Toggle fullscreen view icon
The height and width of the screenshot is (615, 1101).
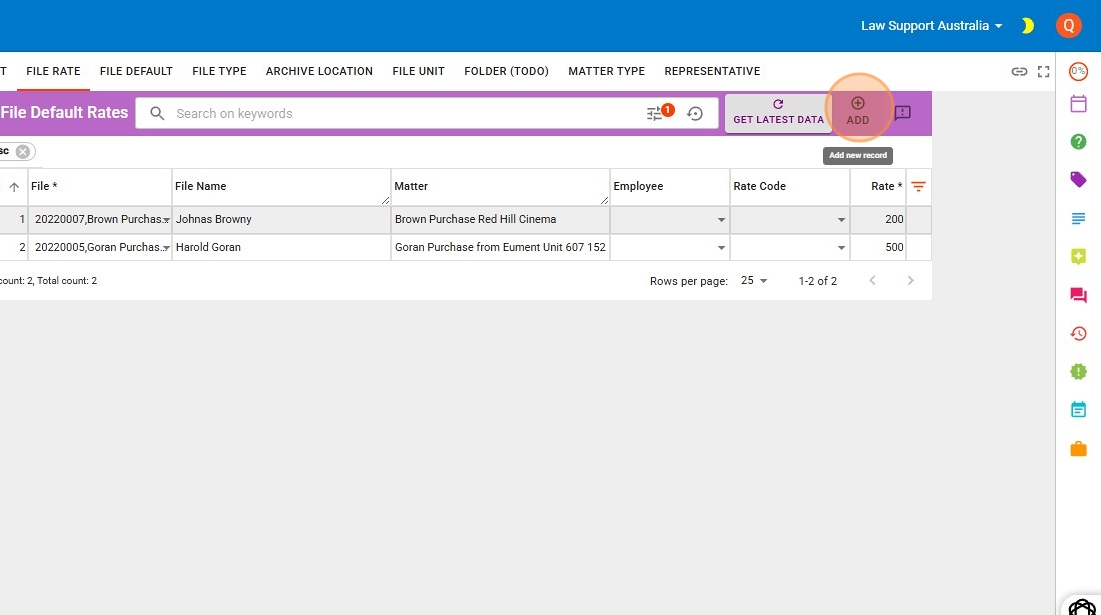click(1044, 71)
